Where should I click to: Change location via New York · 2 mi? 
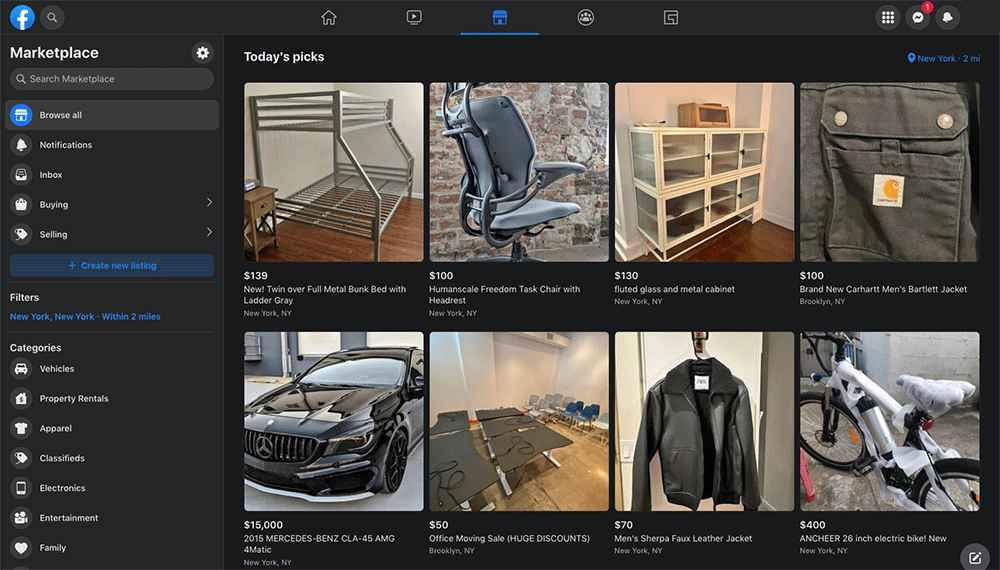943,59
